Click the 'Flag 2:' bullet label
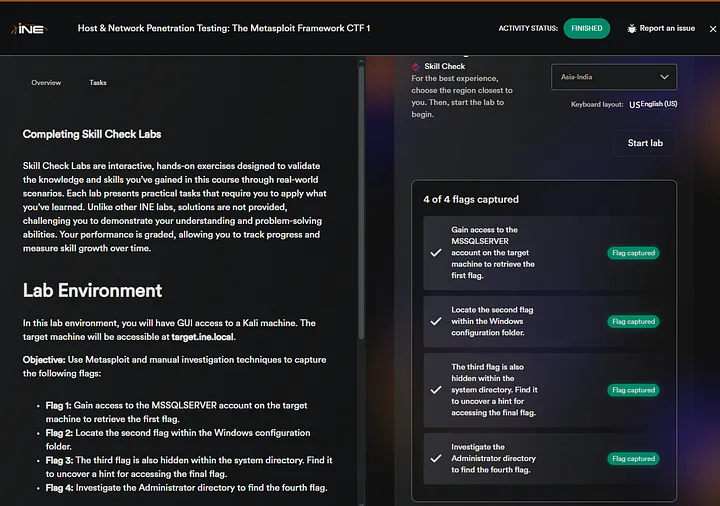The width and height of the screenshot is (720, 506). (59, 433)
